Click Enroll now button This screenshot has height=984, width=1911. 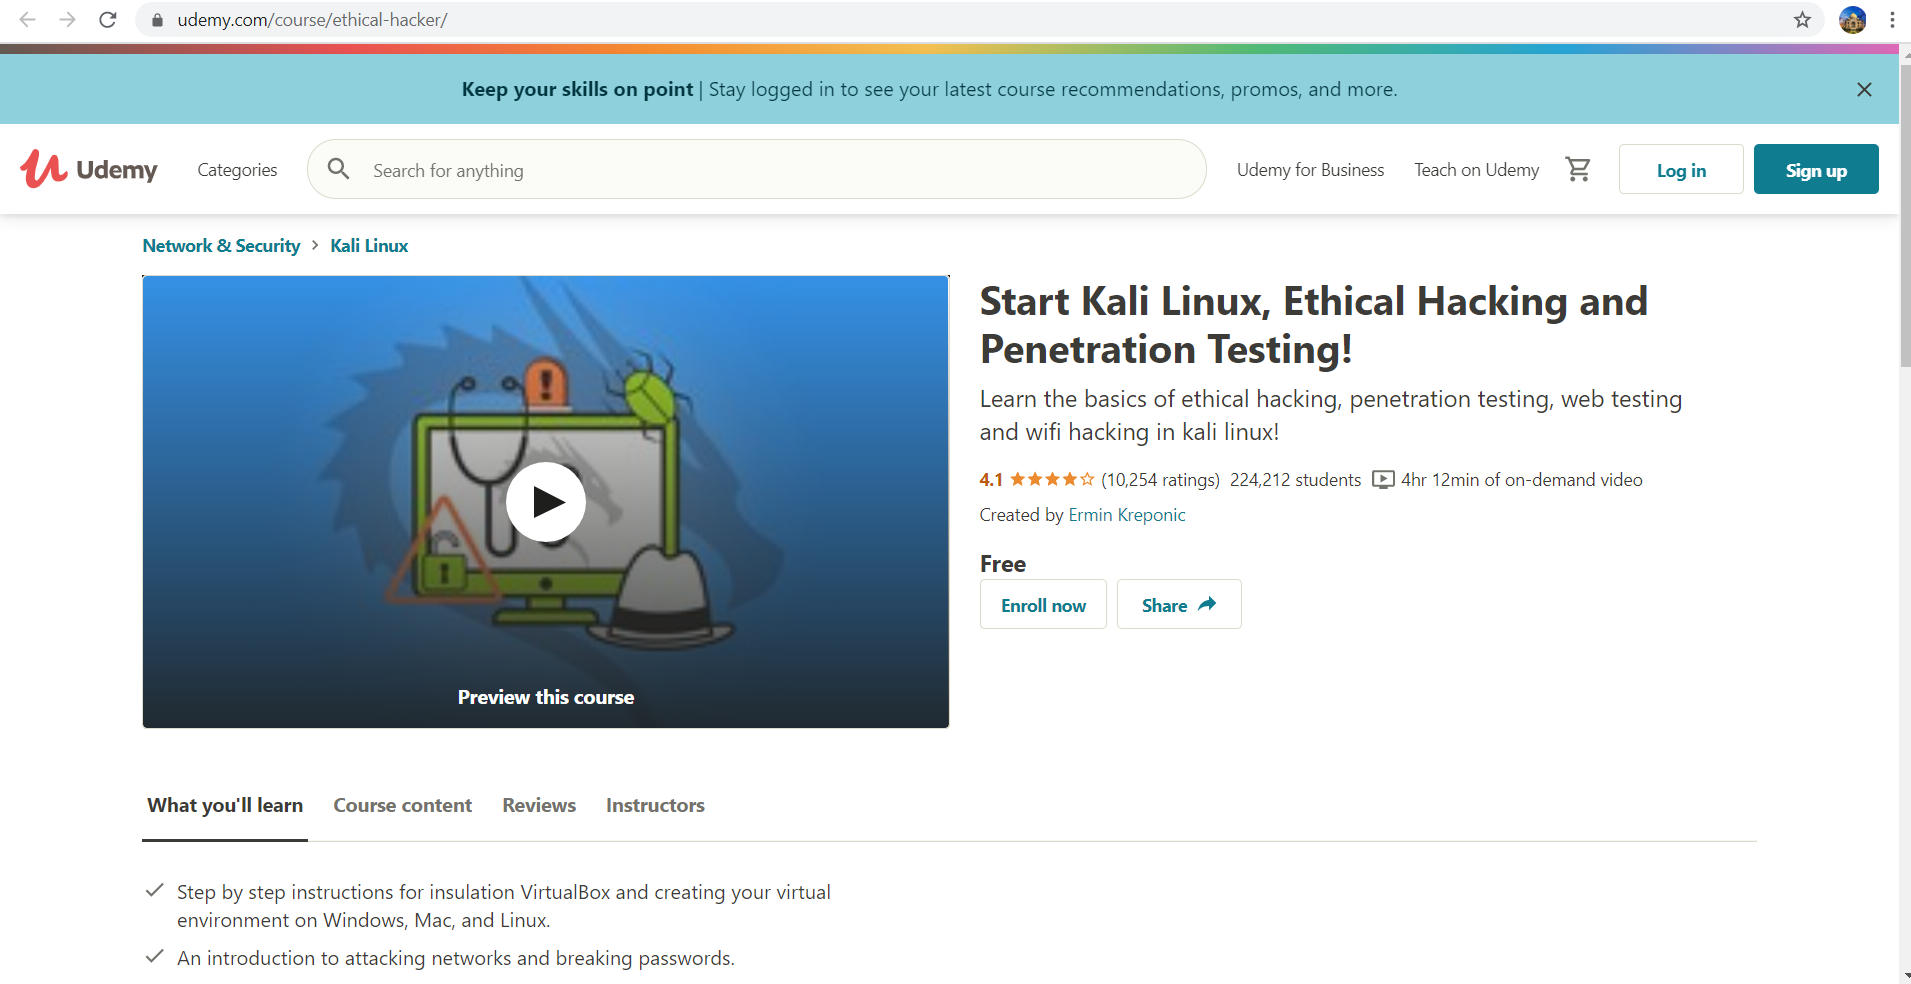(x=1043, y=604)
